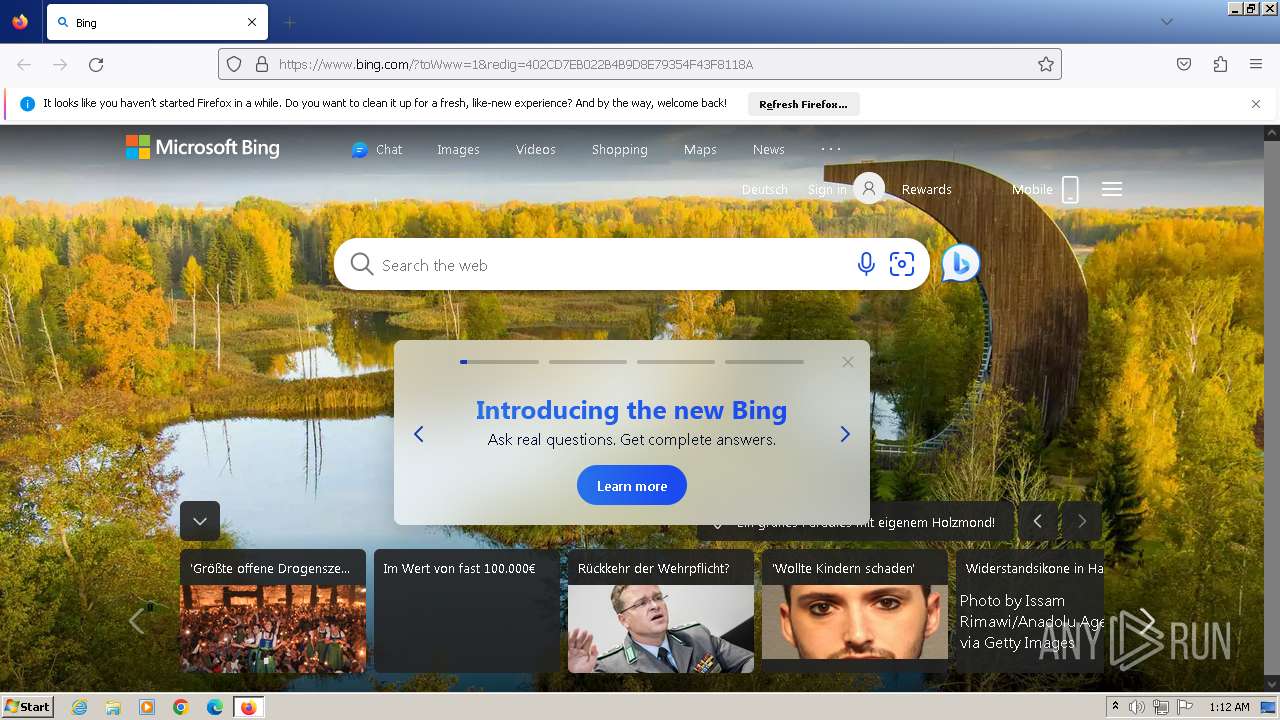Viewport: 1280px width, 720px height.
Task: Open visual search camera icon
Action: click(902, 264)
